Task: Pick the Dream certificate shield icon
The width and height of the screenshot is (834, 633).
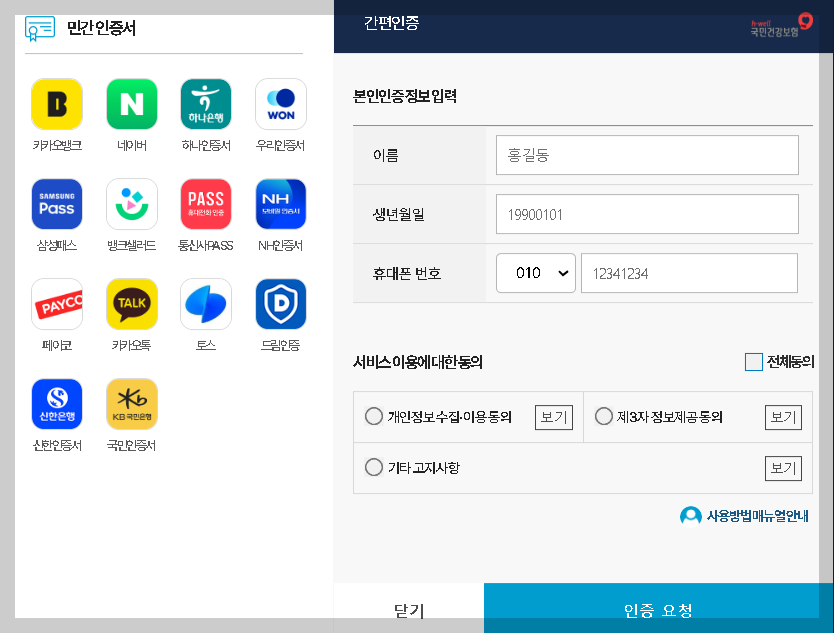Action: coord(281,304)
